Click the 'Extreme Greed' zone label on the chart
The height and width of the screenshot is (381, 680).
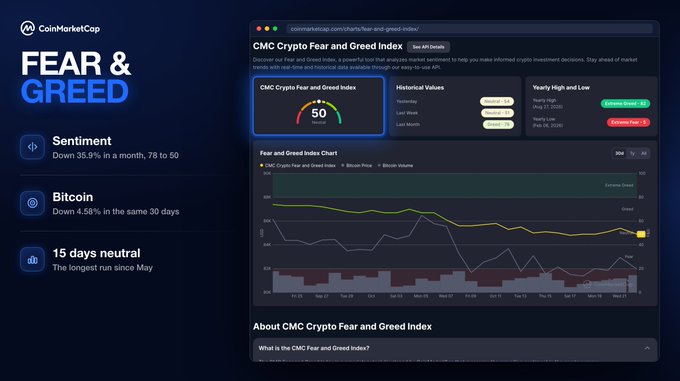(619, 186)
